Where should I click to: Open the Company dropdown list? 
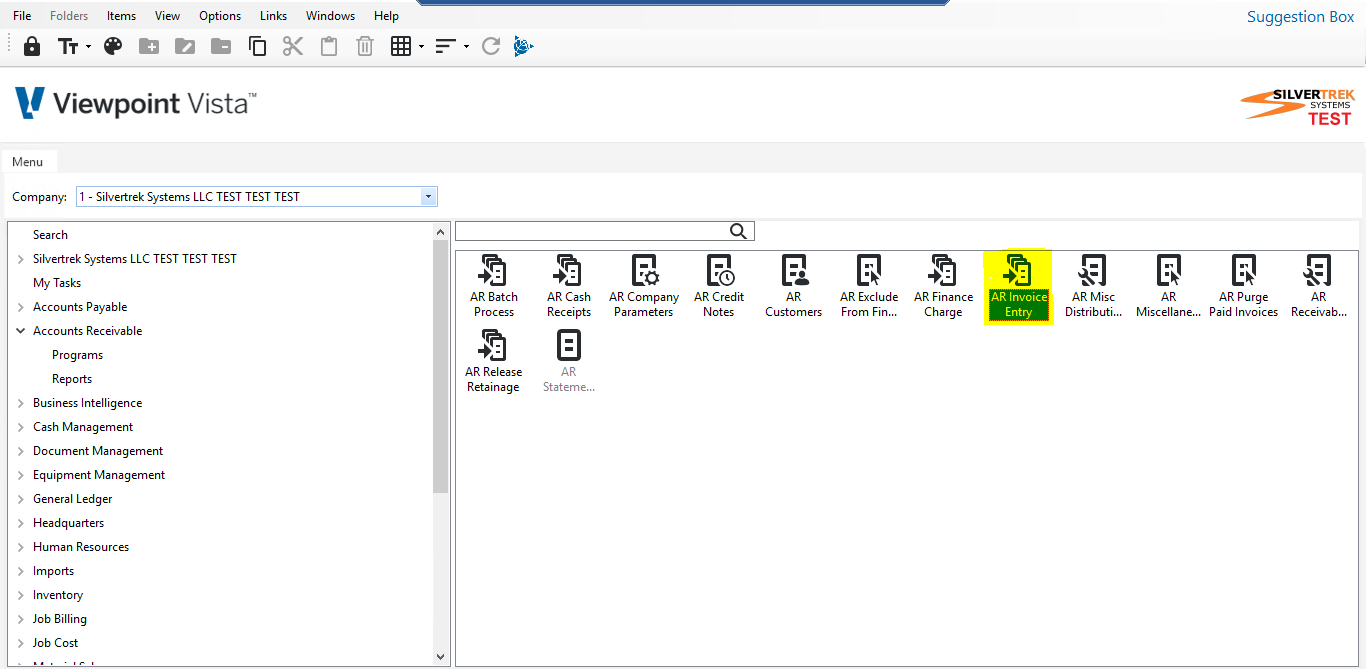(429, 197)
